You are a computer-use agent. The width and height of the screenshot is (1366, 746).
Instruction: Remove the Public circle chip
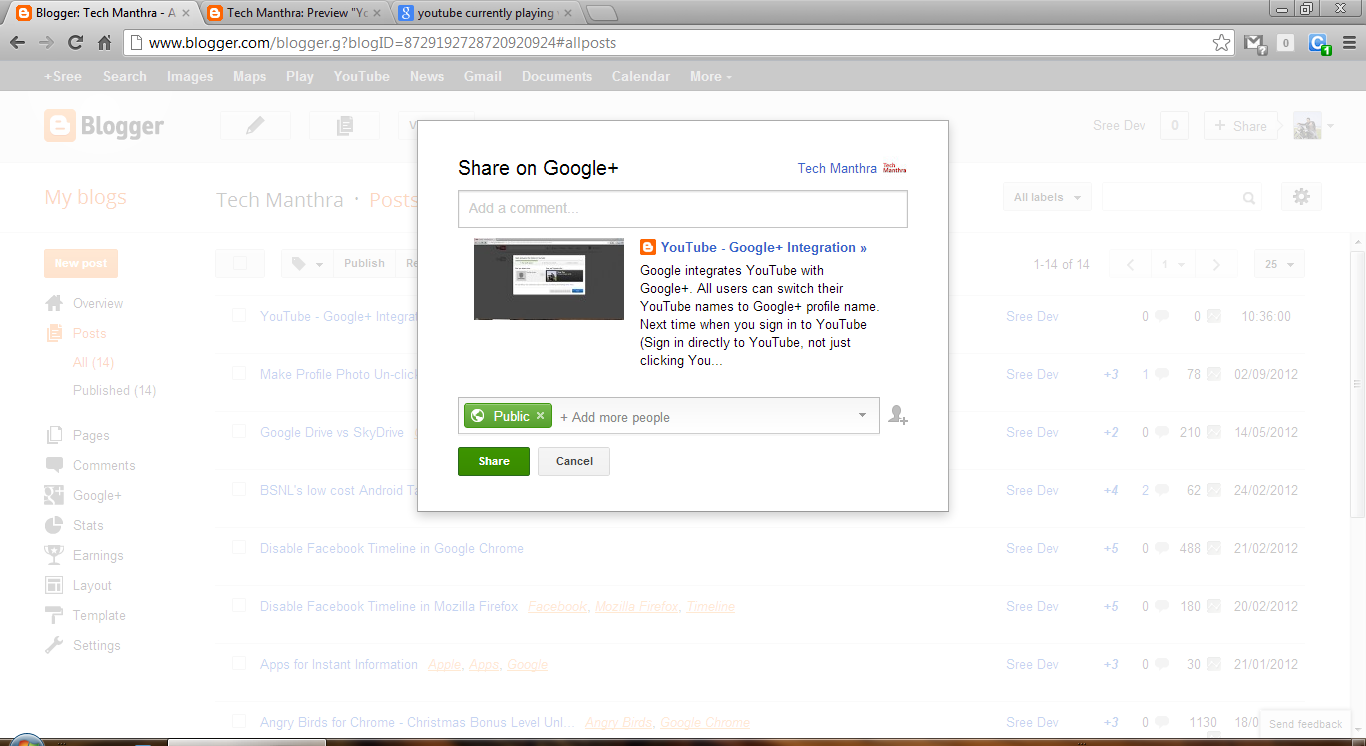(541, 416)
